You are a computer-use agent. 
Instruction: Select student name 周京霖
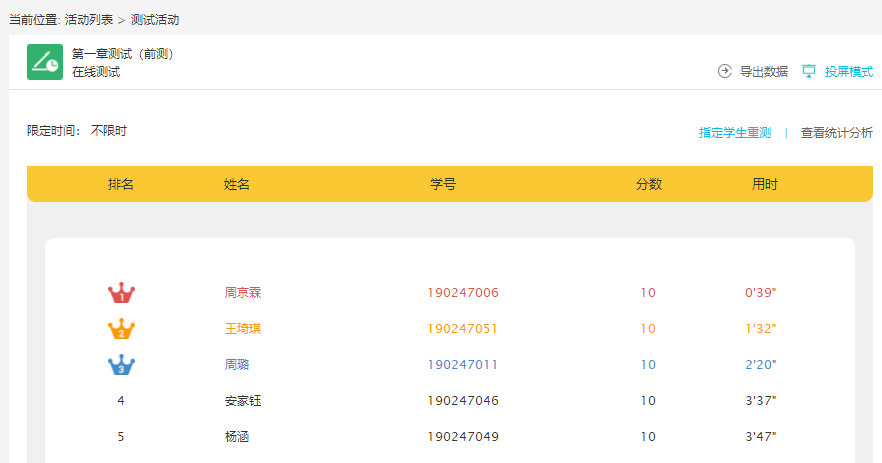[x=243, y=293]
